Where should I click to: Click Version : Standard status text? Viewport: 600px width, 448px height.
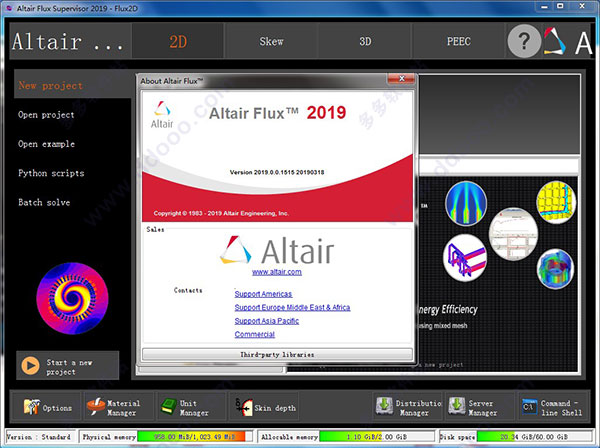coord(39,437)
